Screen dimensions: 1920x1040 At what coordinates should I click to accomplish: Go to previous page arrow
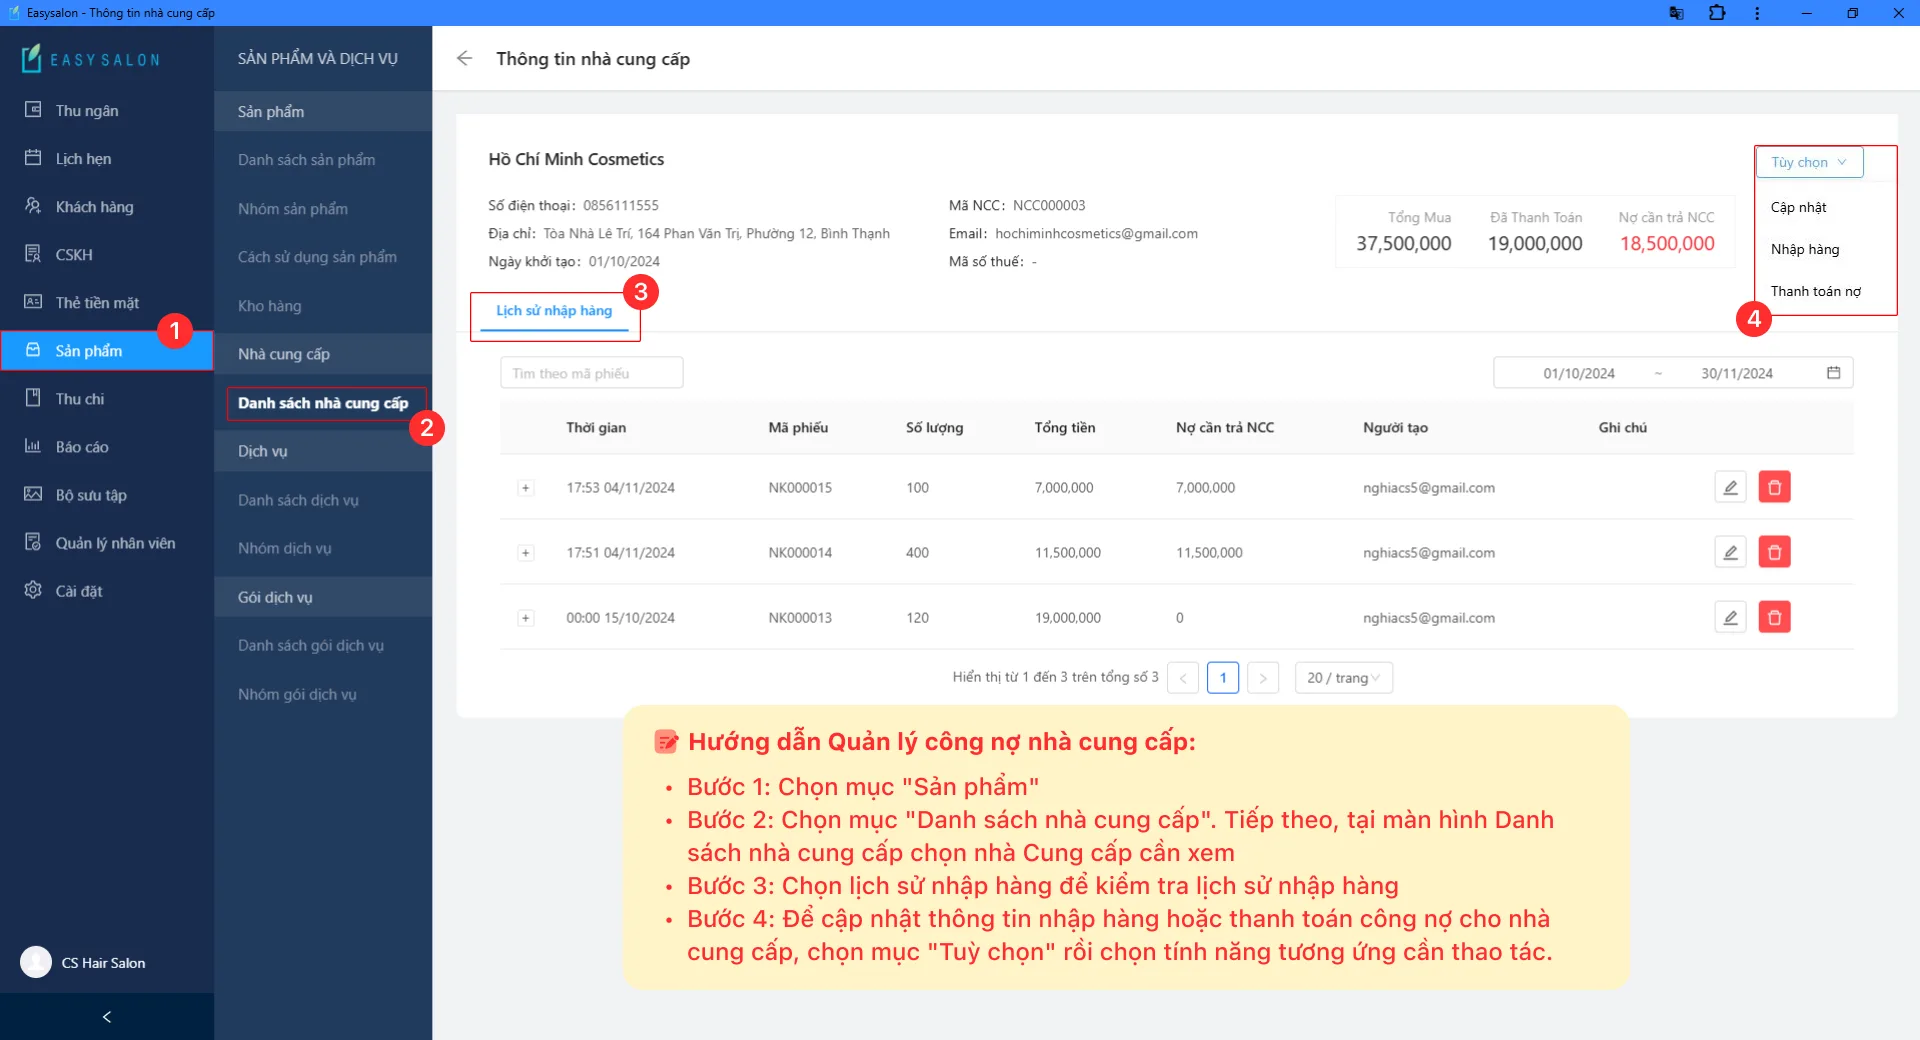pyautogui.click(x=1183, y=677)
